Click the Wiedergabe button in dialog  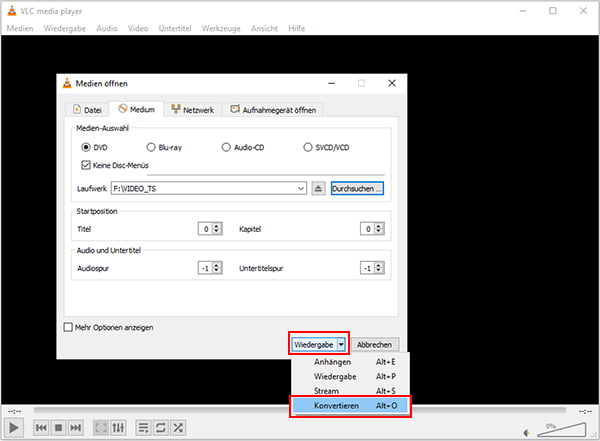tap(314, 345)
